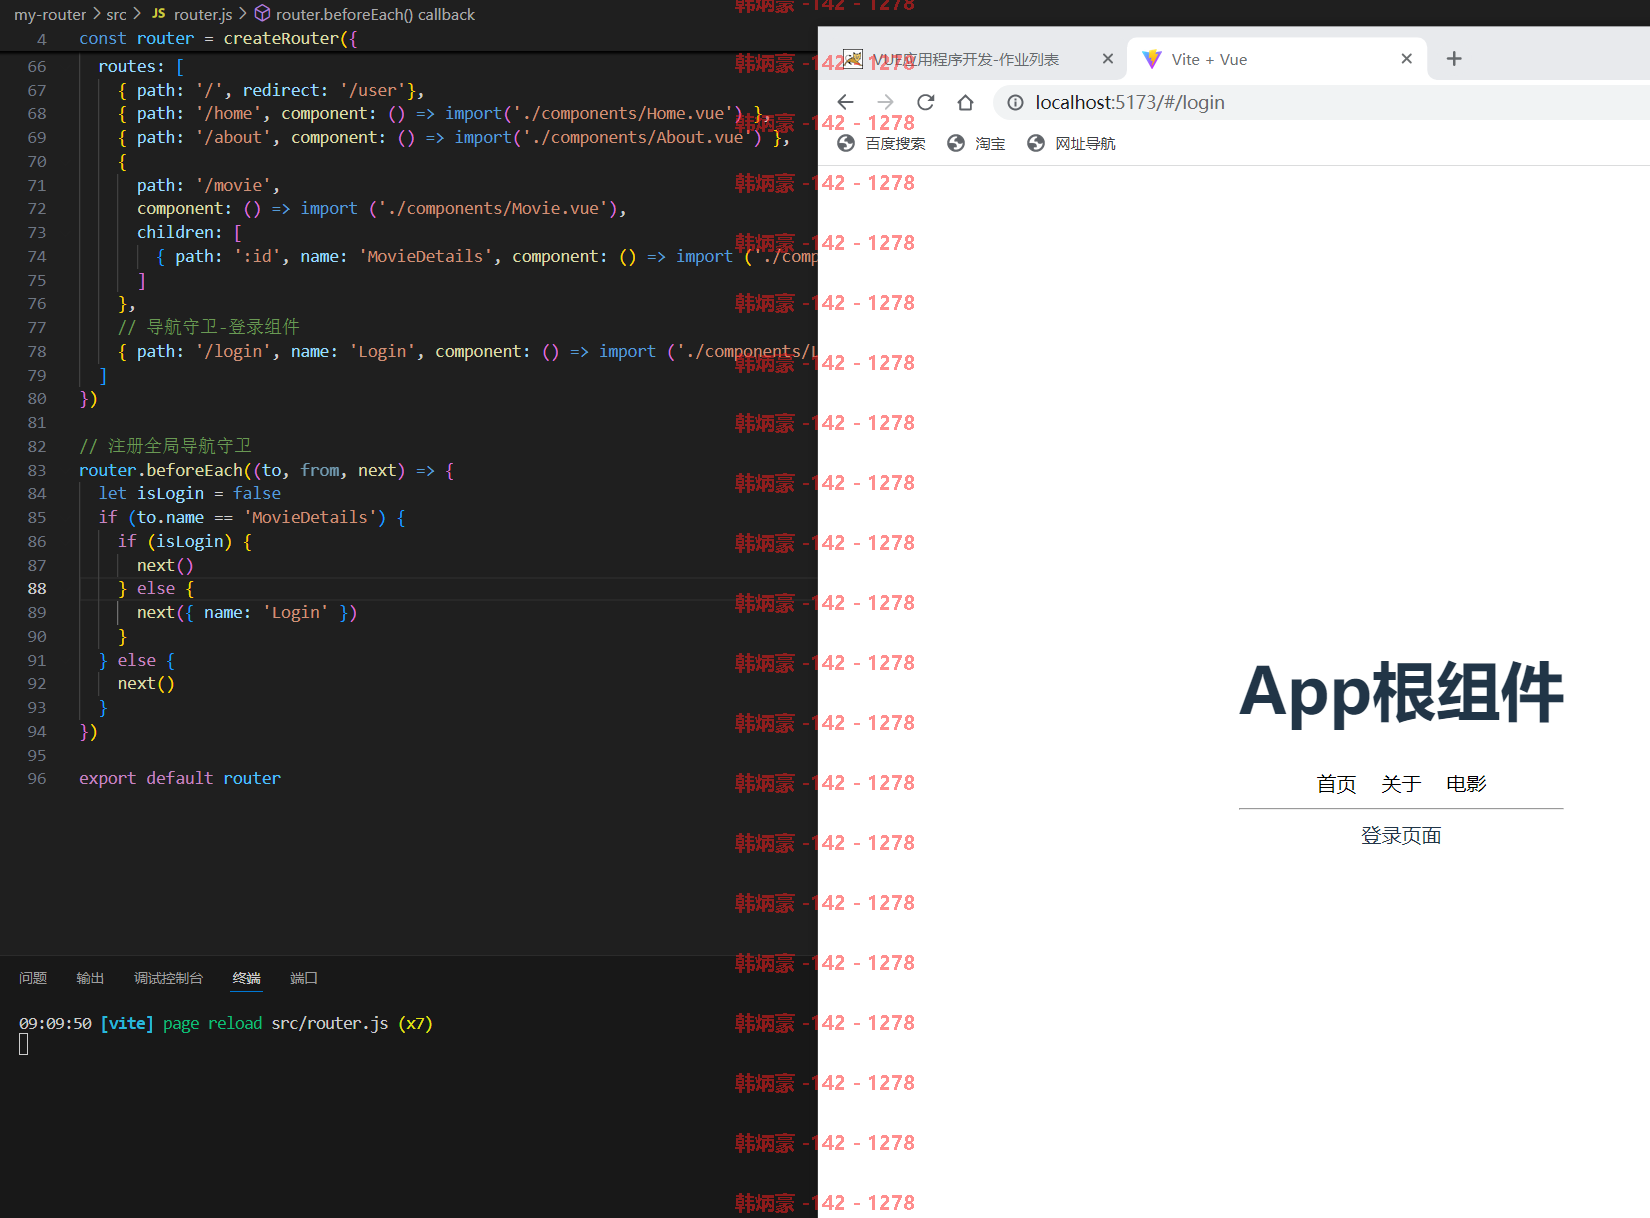
Task: Open the 输出 panel tab
Action: click(90, 978)
